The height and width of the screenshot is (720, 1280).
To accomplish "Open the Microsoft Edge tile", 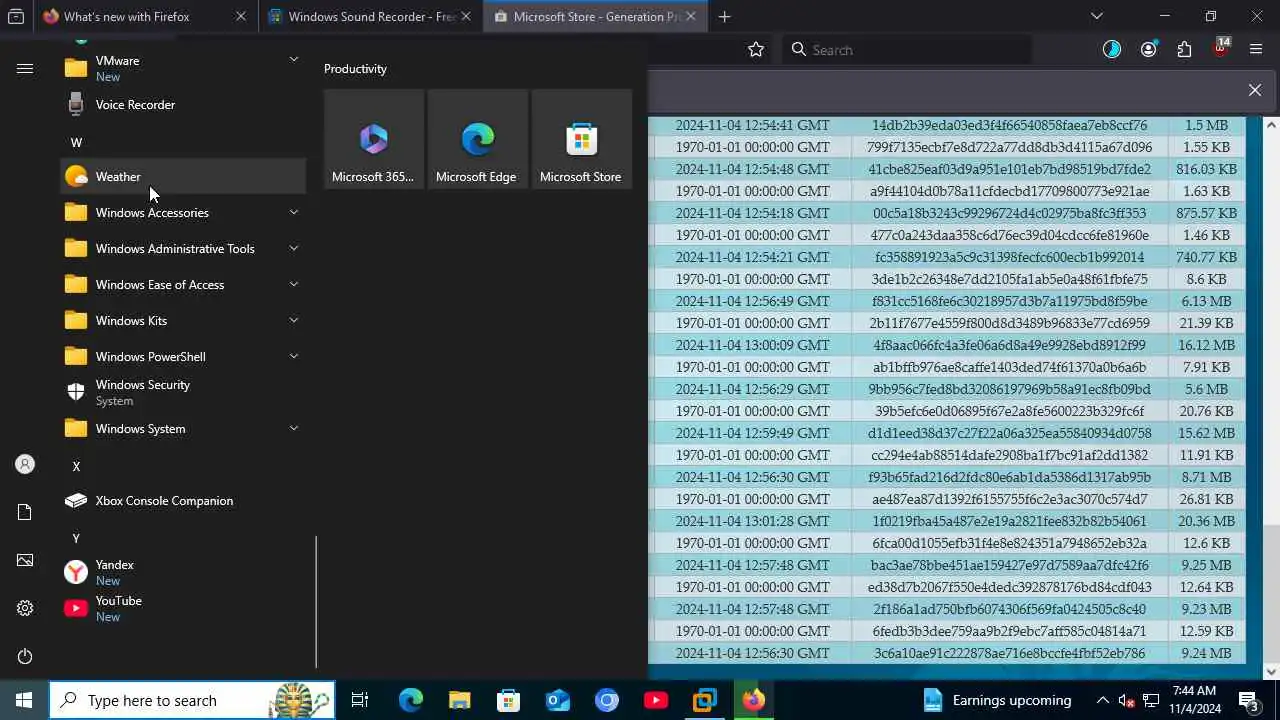I will pos(477,140).
